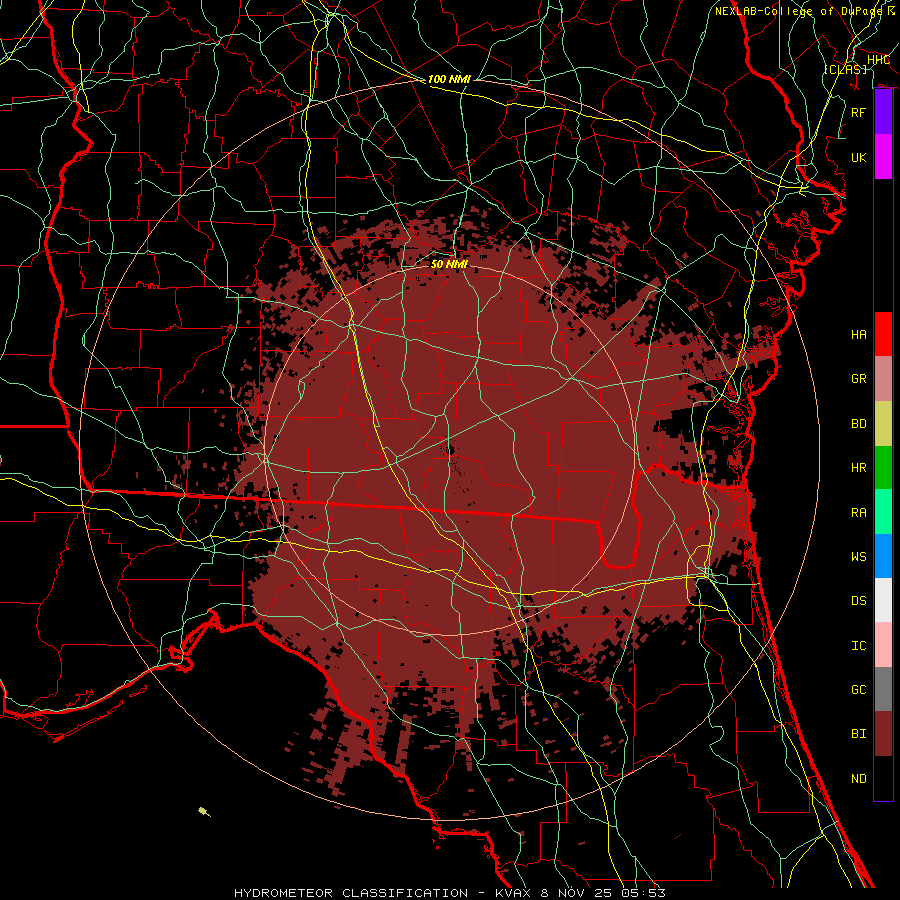
Task: Click the GR legend label
Action: point(858,379)
